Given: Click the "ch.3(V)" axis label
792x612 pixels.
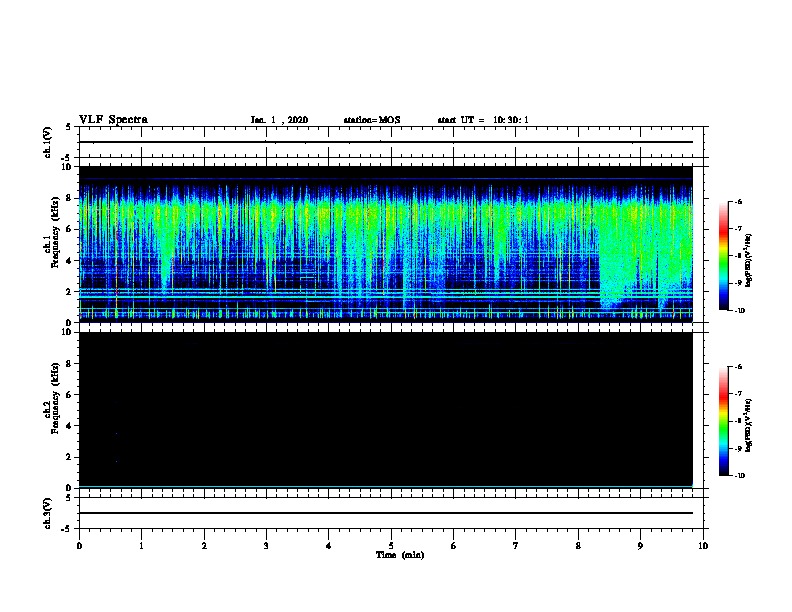Looking at the screenshot, I should click(x=48, y=513).
